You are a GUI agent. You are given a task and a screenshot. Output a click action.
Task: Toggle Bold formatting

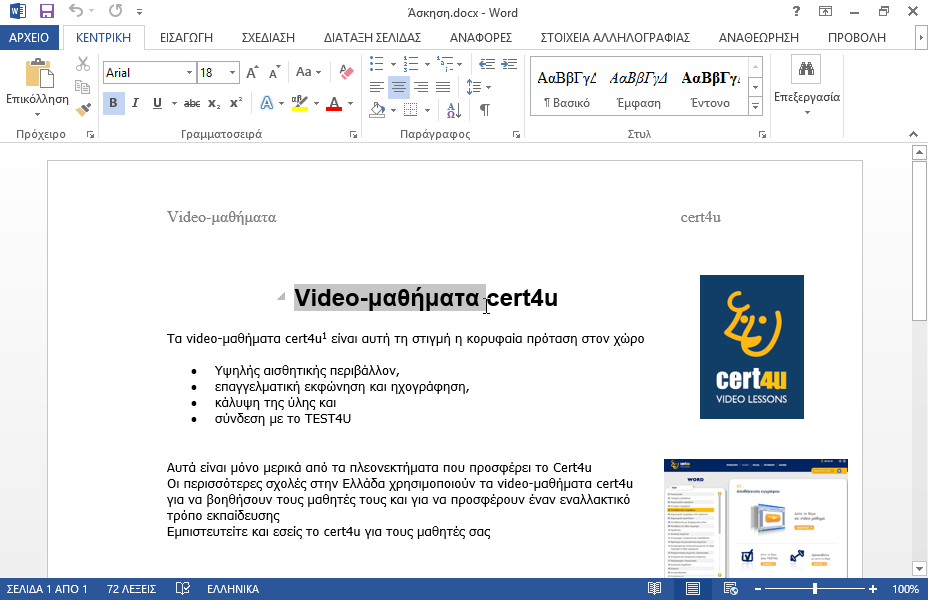tap(113, 104)
